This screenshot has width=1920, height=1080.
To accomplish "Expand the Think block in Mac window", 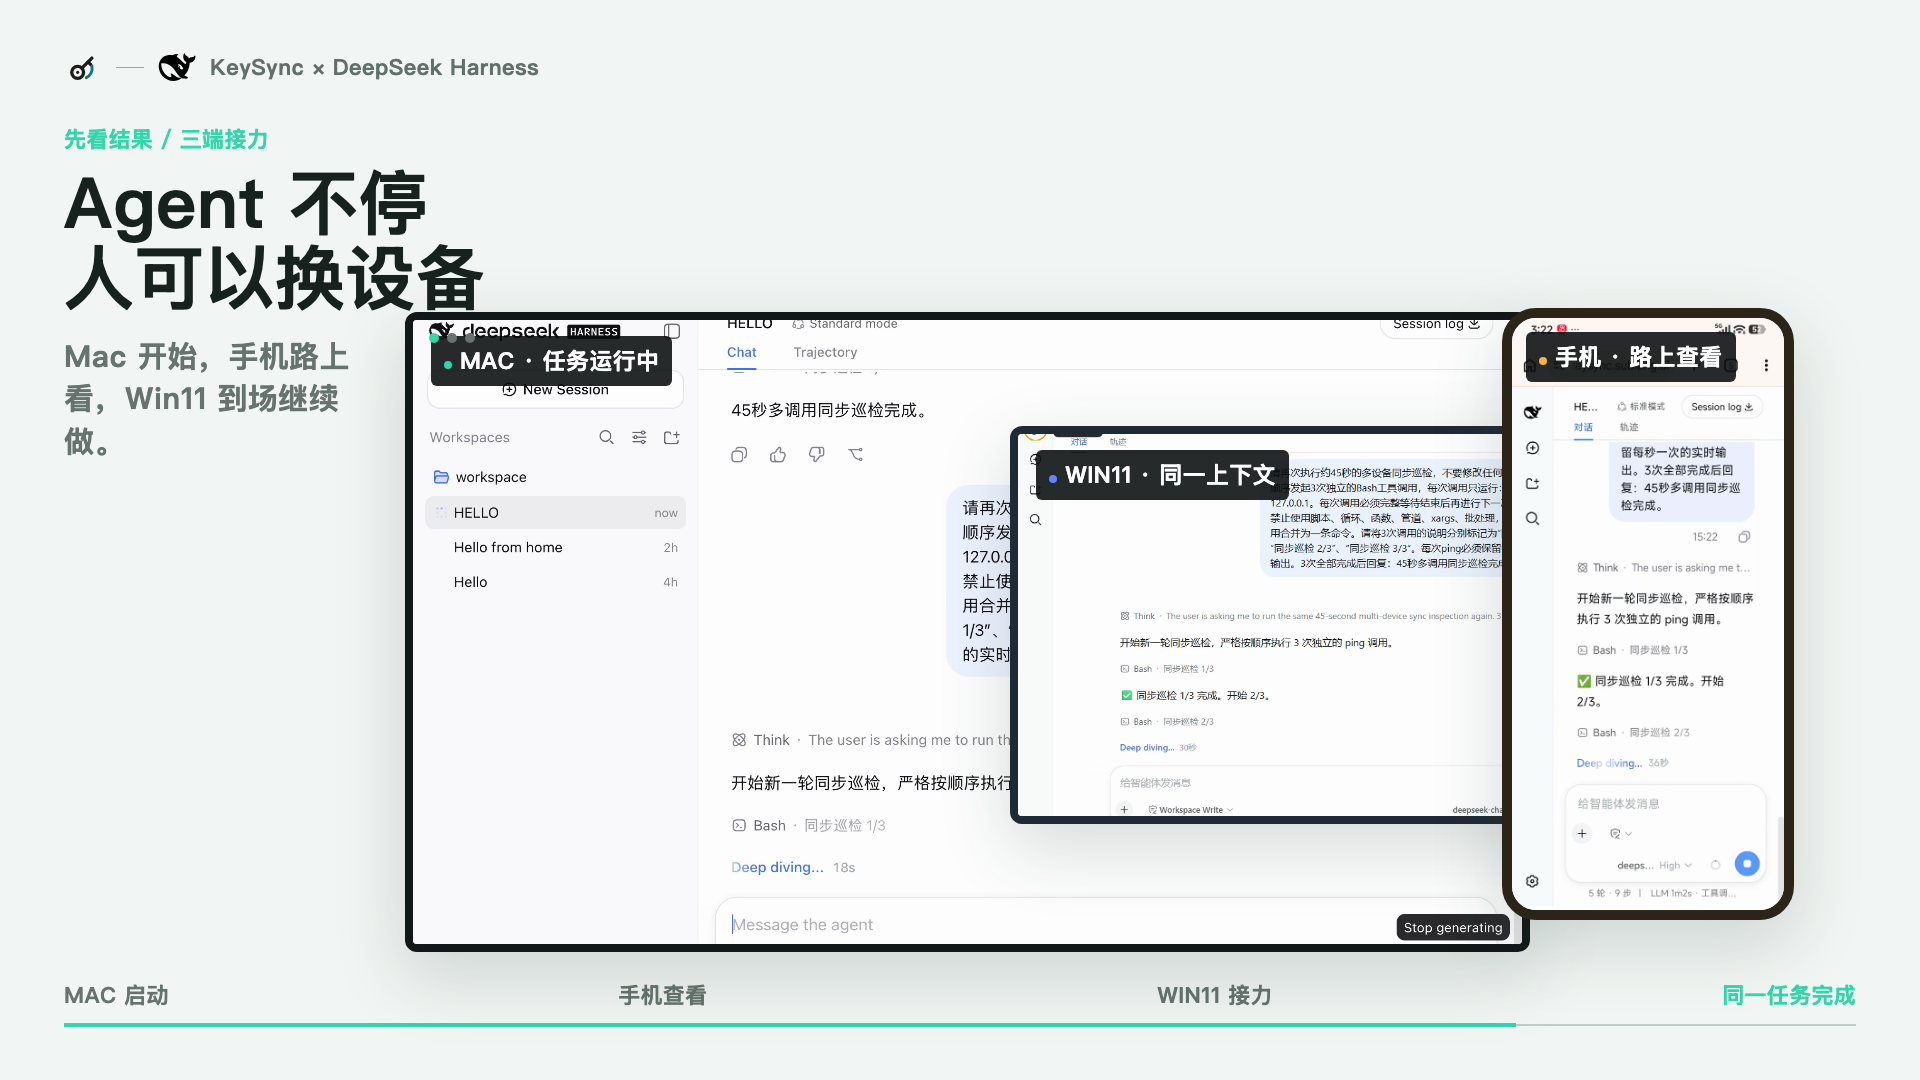I will (x=870, y=740).
